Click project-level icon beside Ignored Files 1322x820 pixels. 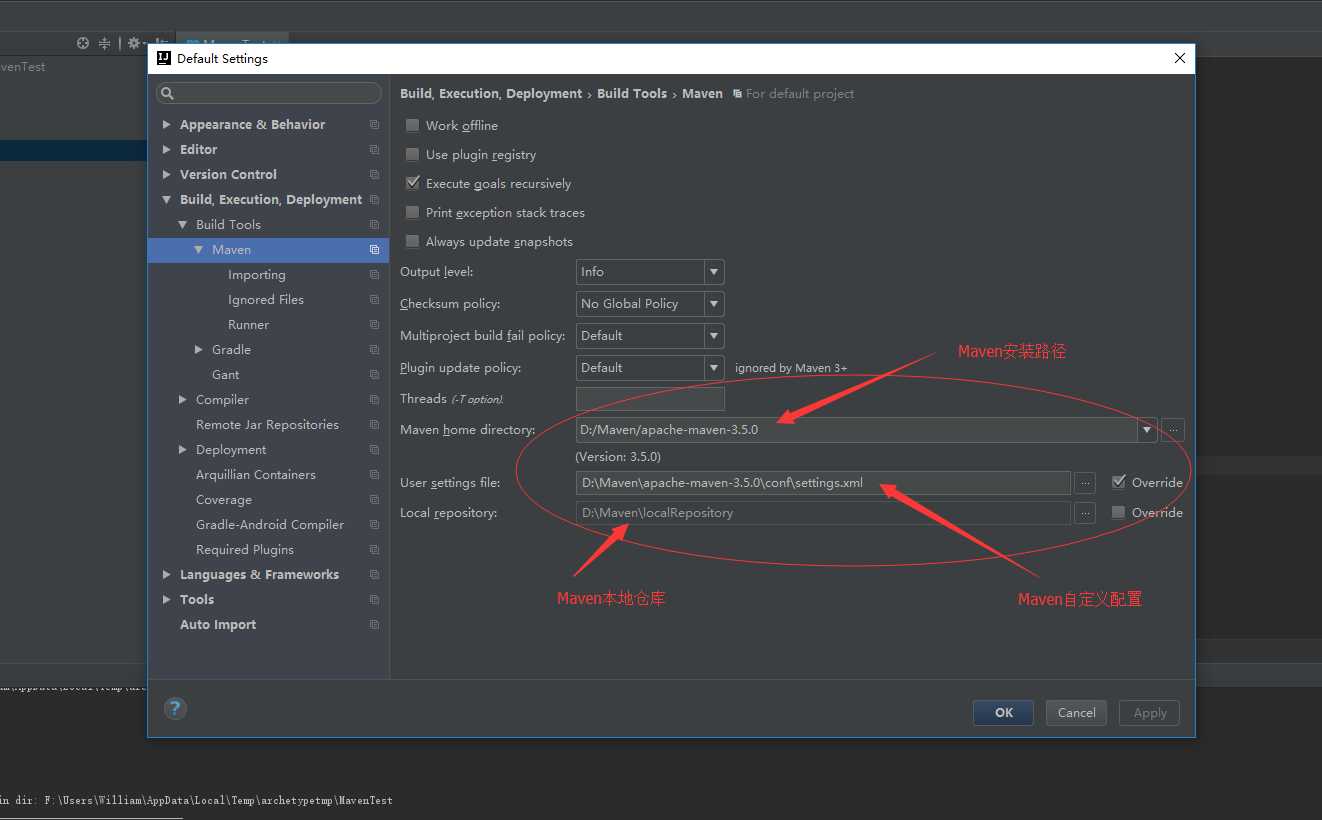pos(374,300)
